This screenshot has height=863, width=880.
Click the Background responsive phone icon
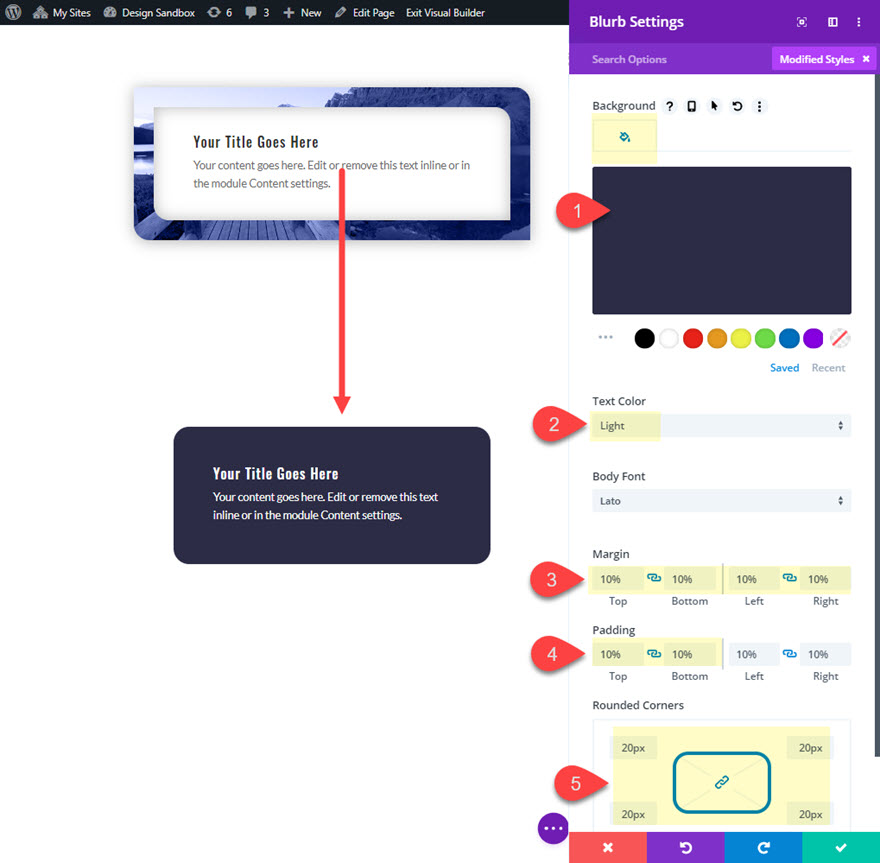[x=691, y=106]
